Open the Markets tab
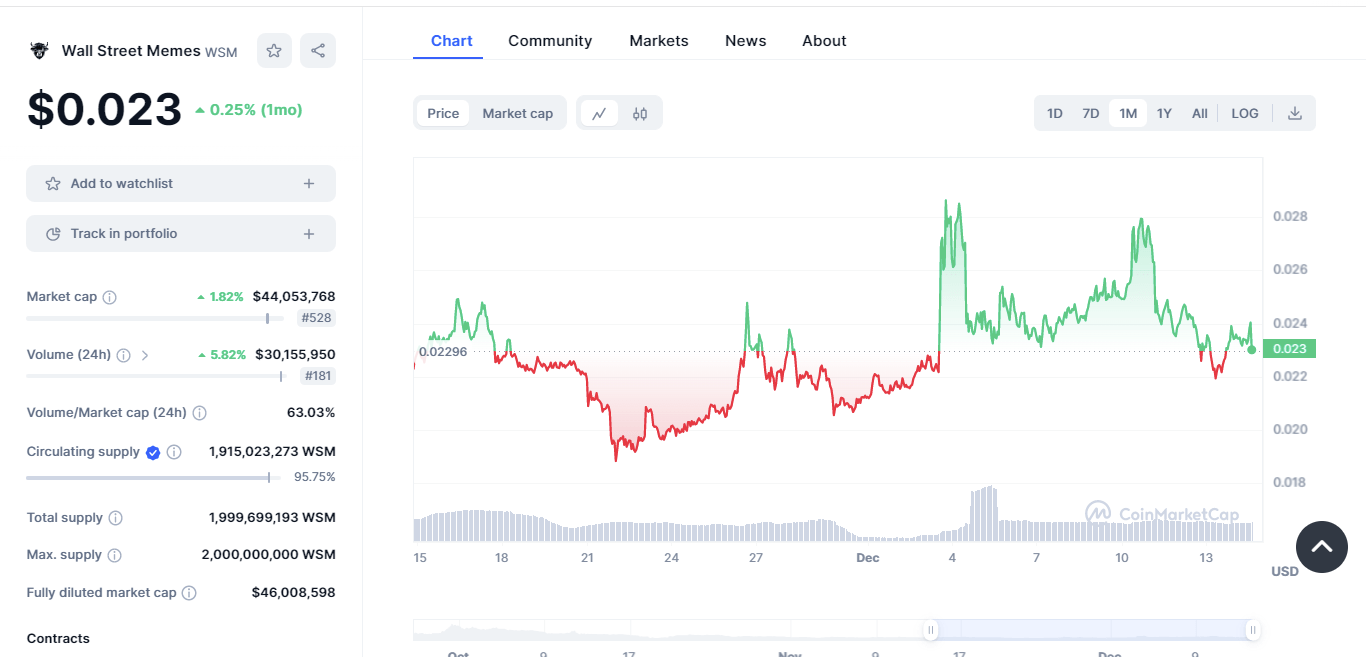Viewport: 1366px width, 657px height. click(x=659, y=41)
